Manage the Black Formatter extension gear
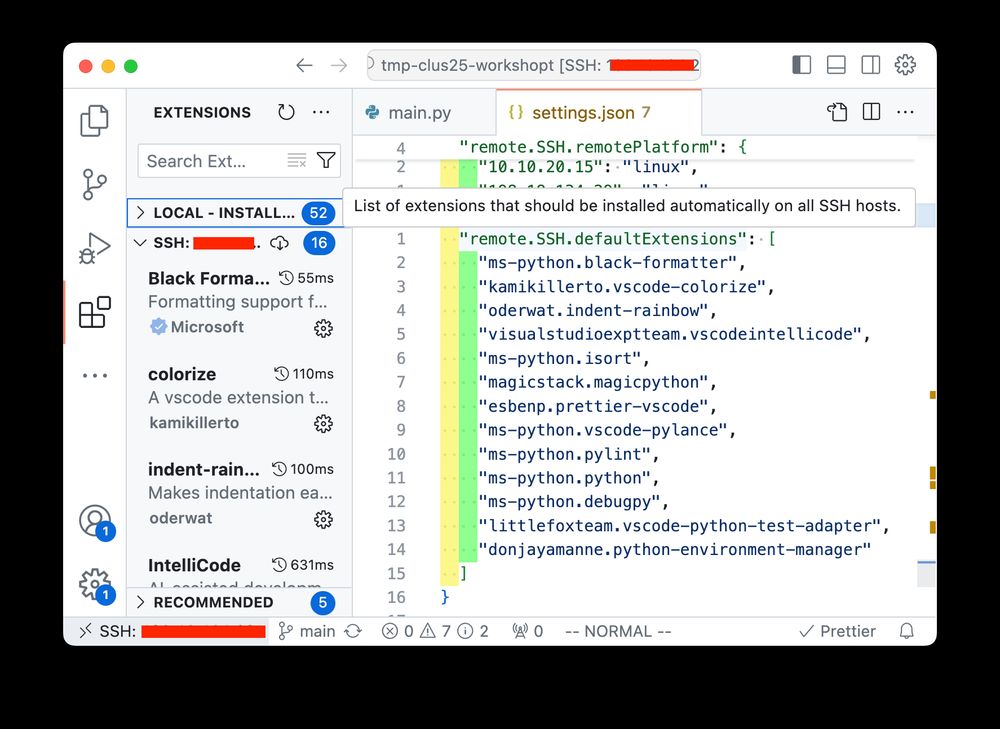This screenshot has width=1000, height=729. 323,328
